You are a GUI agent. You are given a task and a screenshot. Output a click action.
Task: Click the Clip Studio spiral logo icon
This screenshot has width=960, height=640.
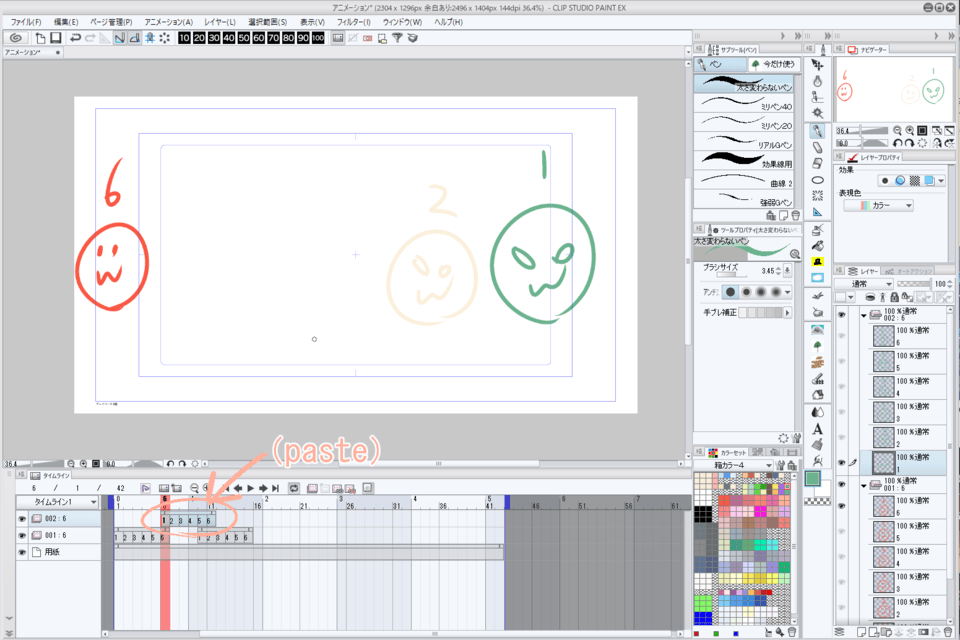click(x=15, y=38)
